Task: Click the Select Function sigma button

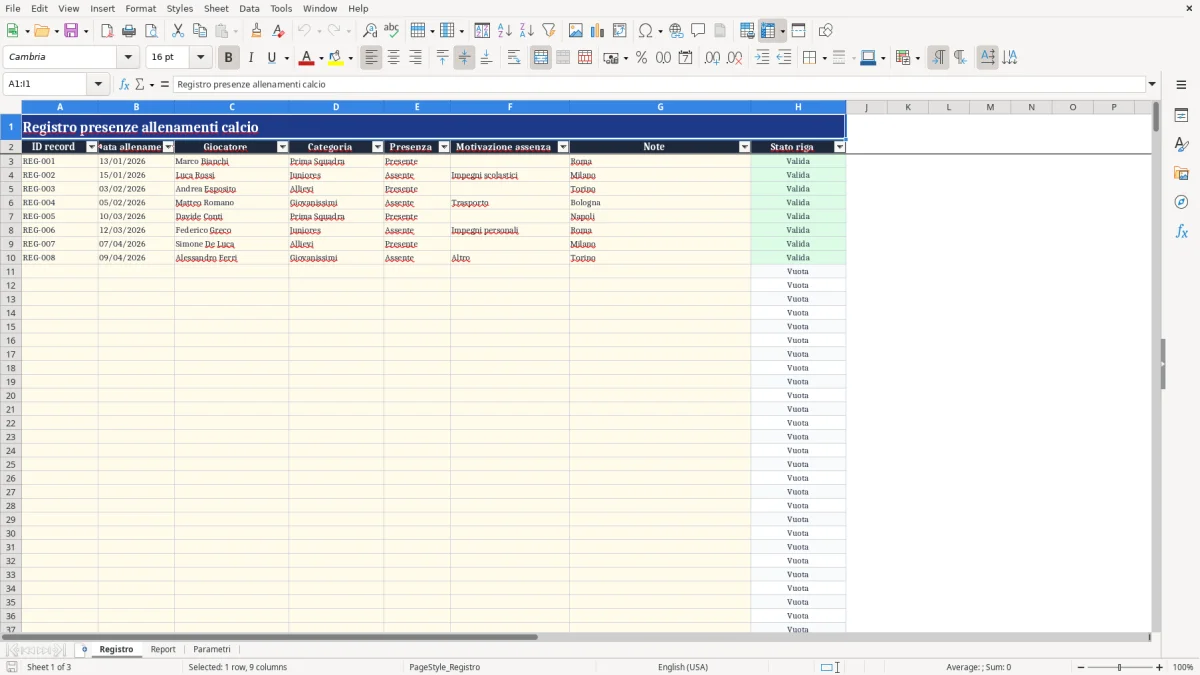Action: click(140, 84)
